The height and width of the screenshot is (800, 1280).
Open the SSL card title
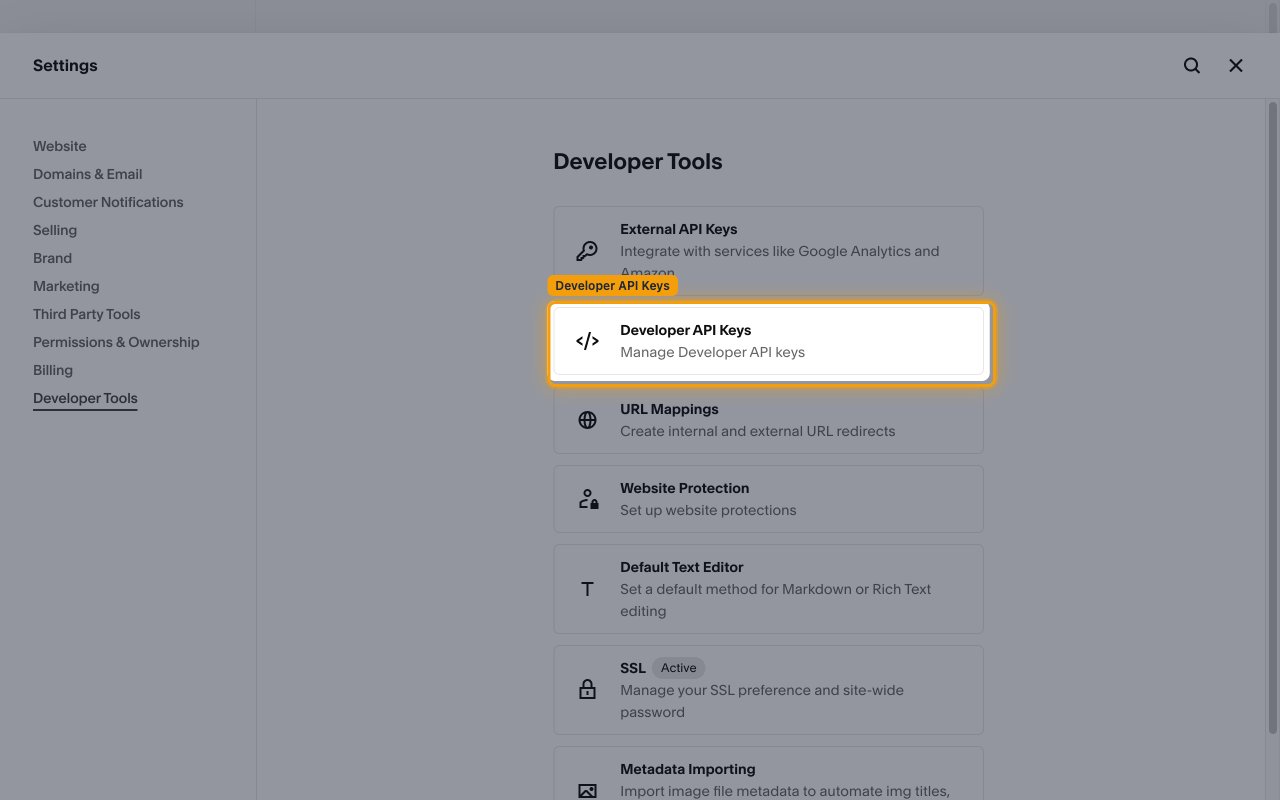tap(633, 668)
